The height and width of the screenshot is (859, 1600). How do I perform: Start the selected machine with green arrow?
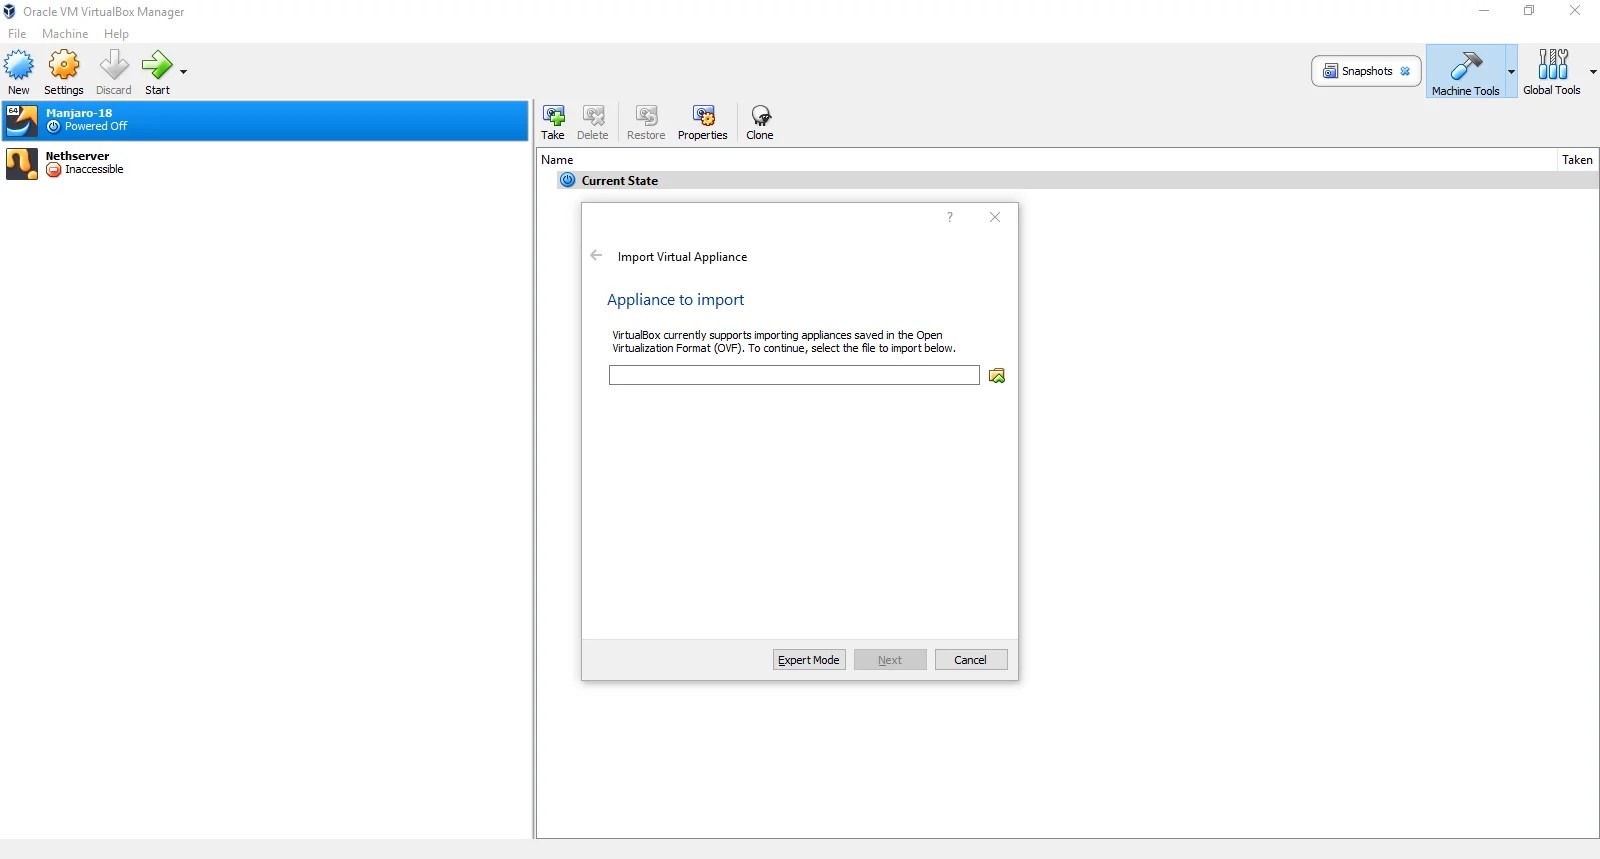(x=157, y=66)
